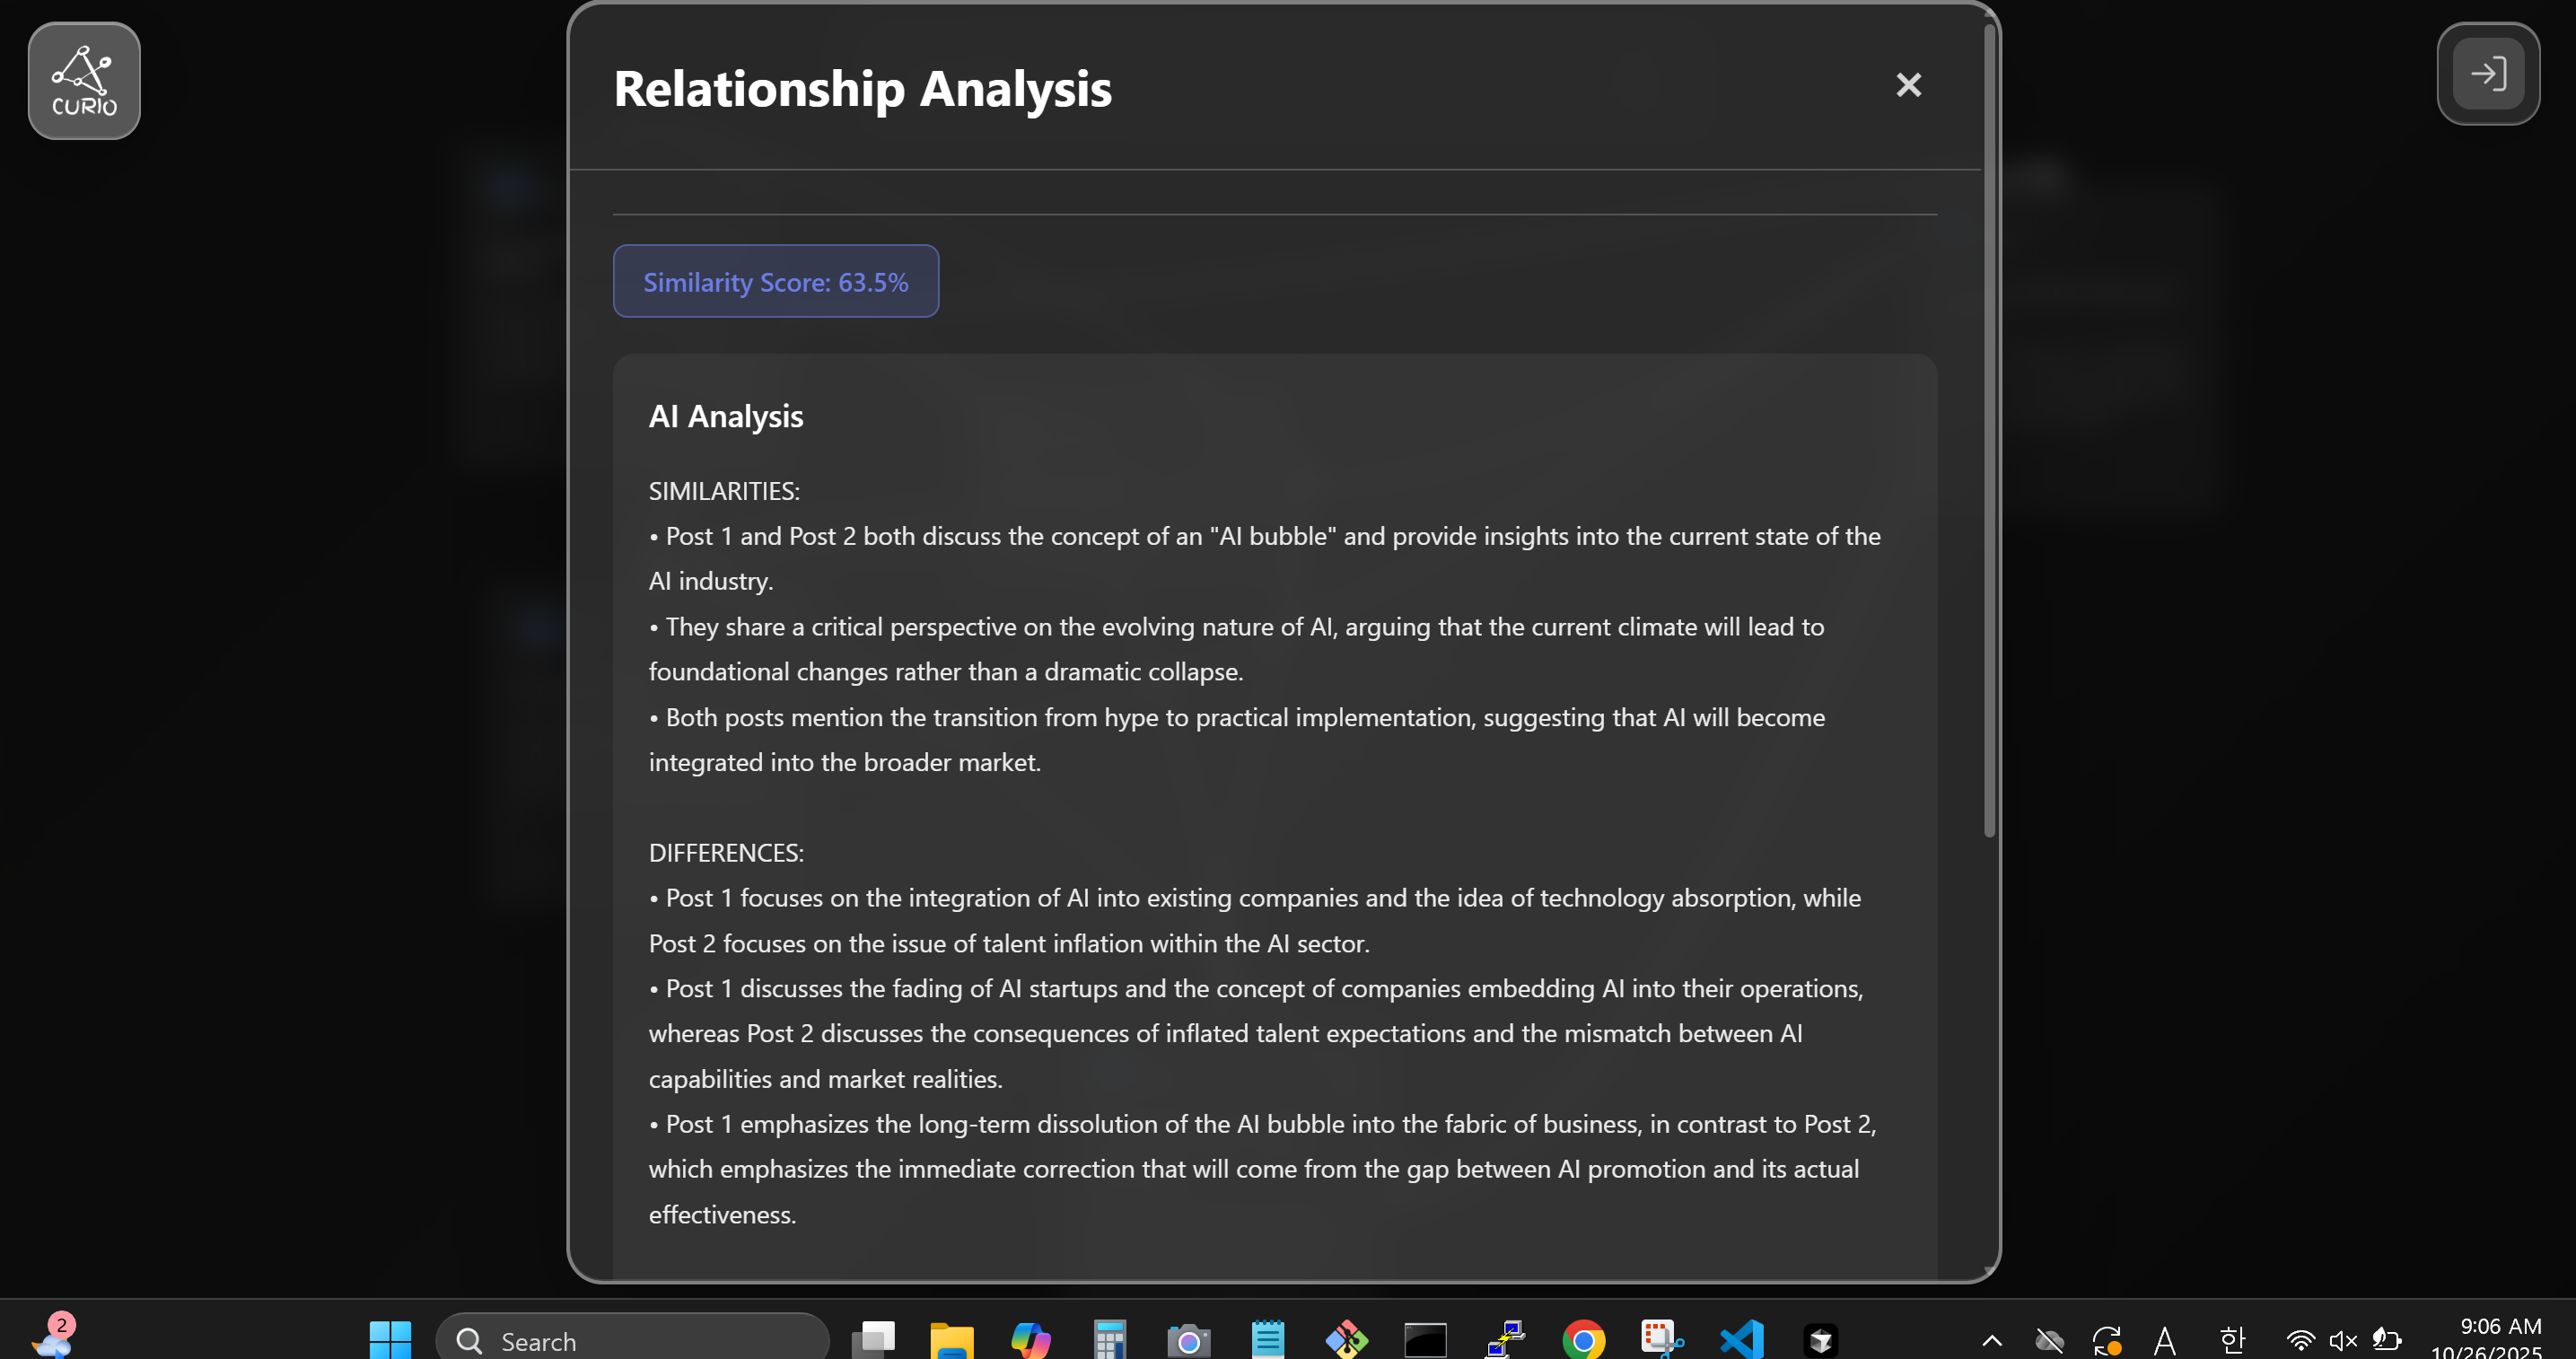
Task: Open File Explorer from taskbar
Action: click(x=951, y=1339)
